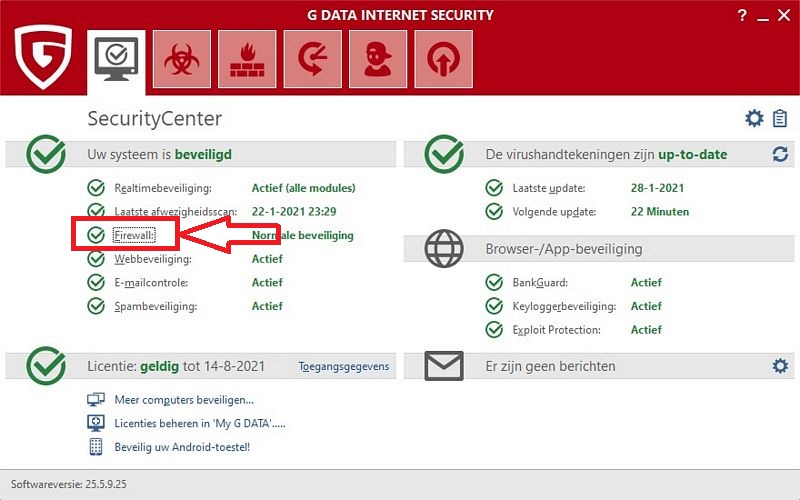Click the Firewall label
Viewport: 800px width, 500px height.
[134, 235]
